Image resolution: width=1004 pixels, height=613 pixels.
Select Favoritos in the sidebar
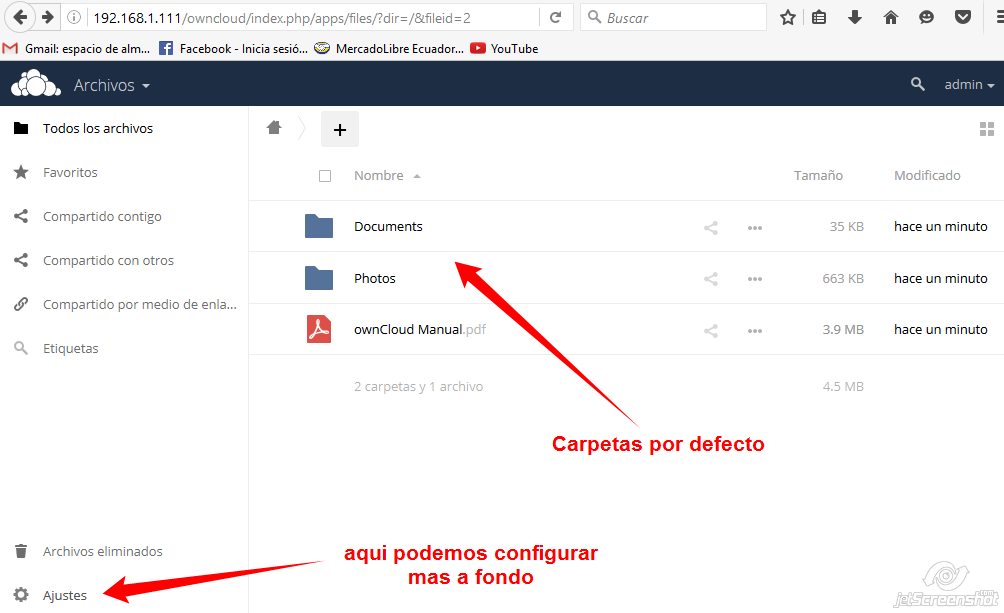click(70, 172)
